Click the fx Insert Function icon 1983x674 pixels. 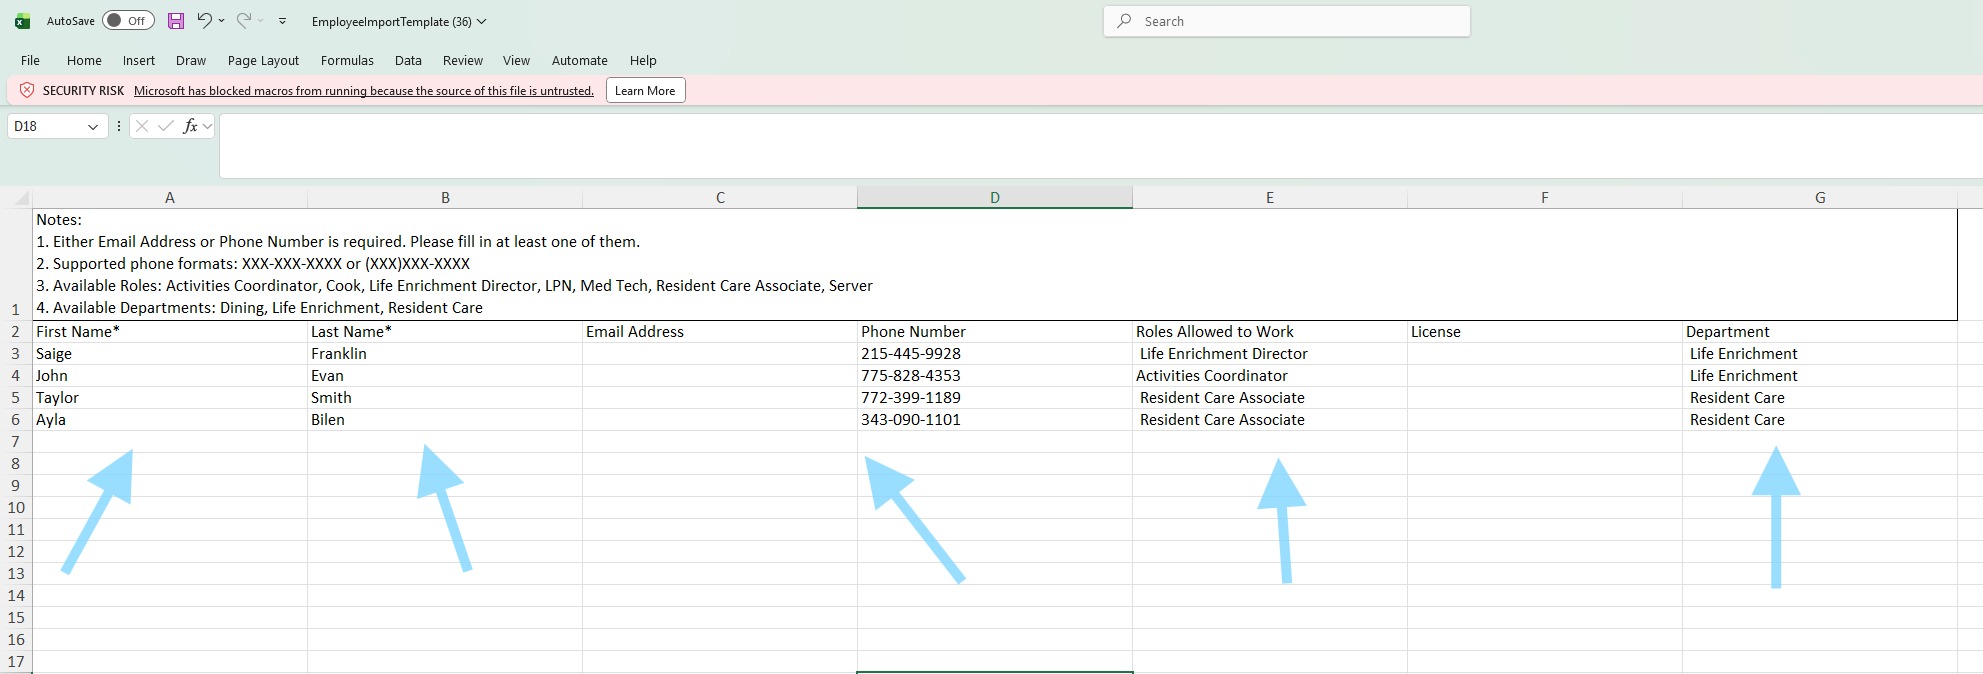pos(190,126)
